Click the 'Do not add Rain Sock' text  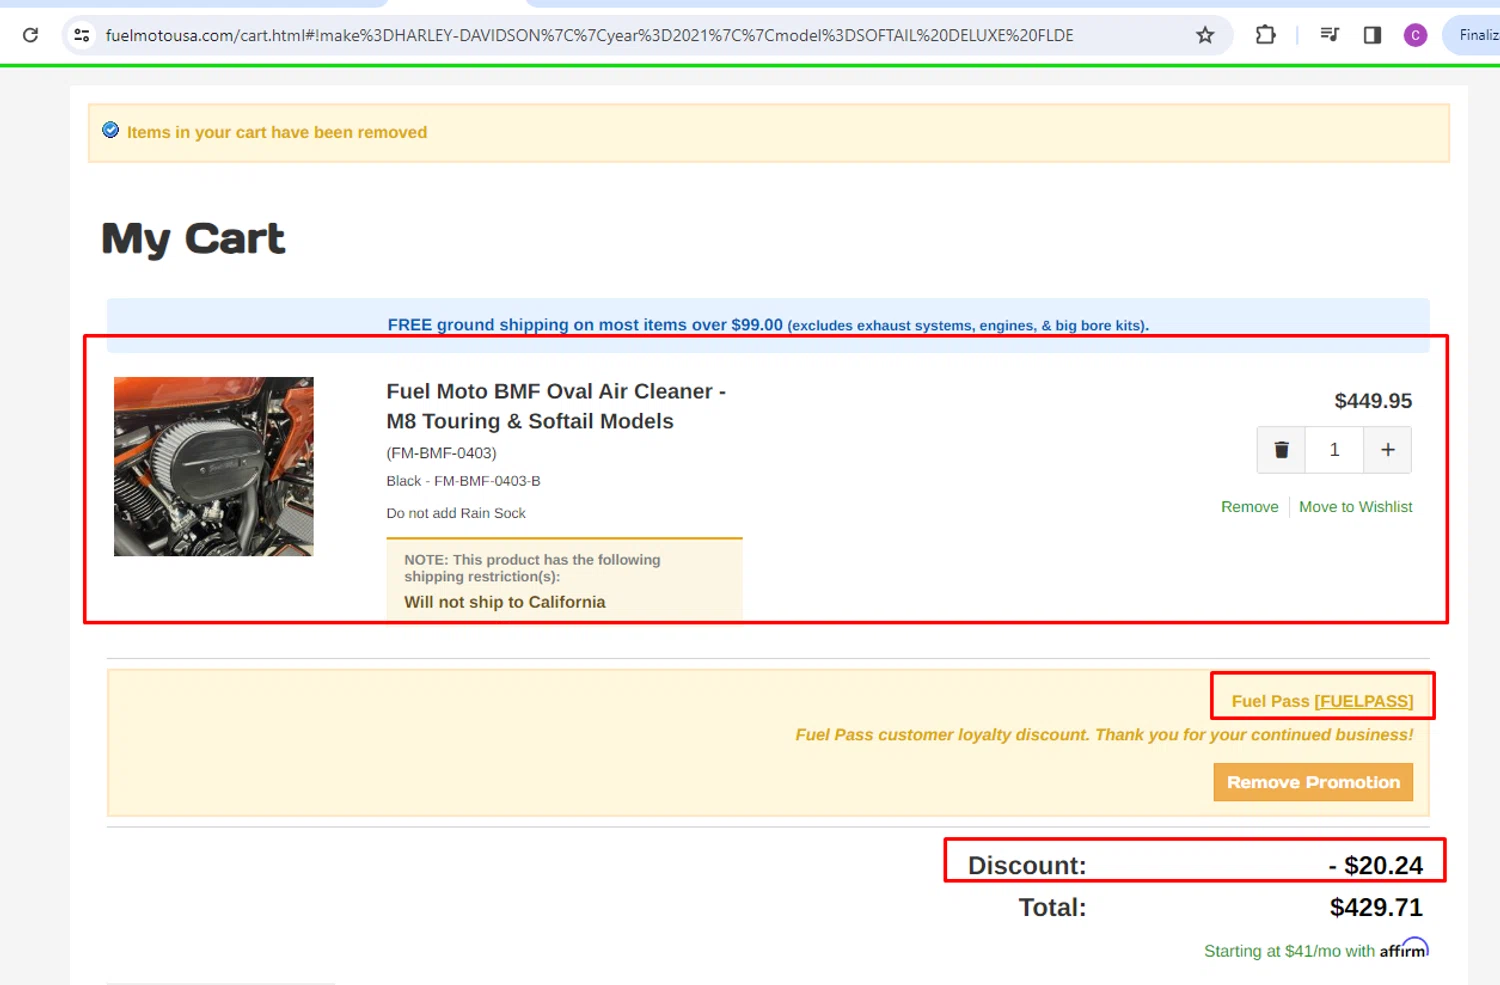click(x=456, y=513)
